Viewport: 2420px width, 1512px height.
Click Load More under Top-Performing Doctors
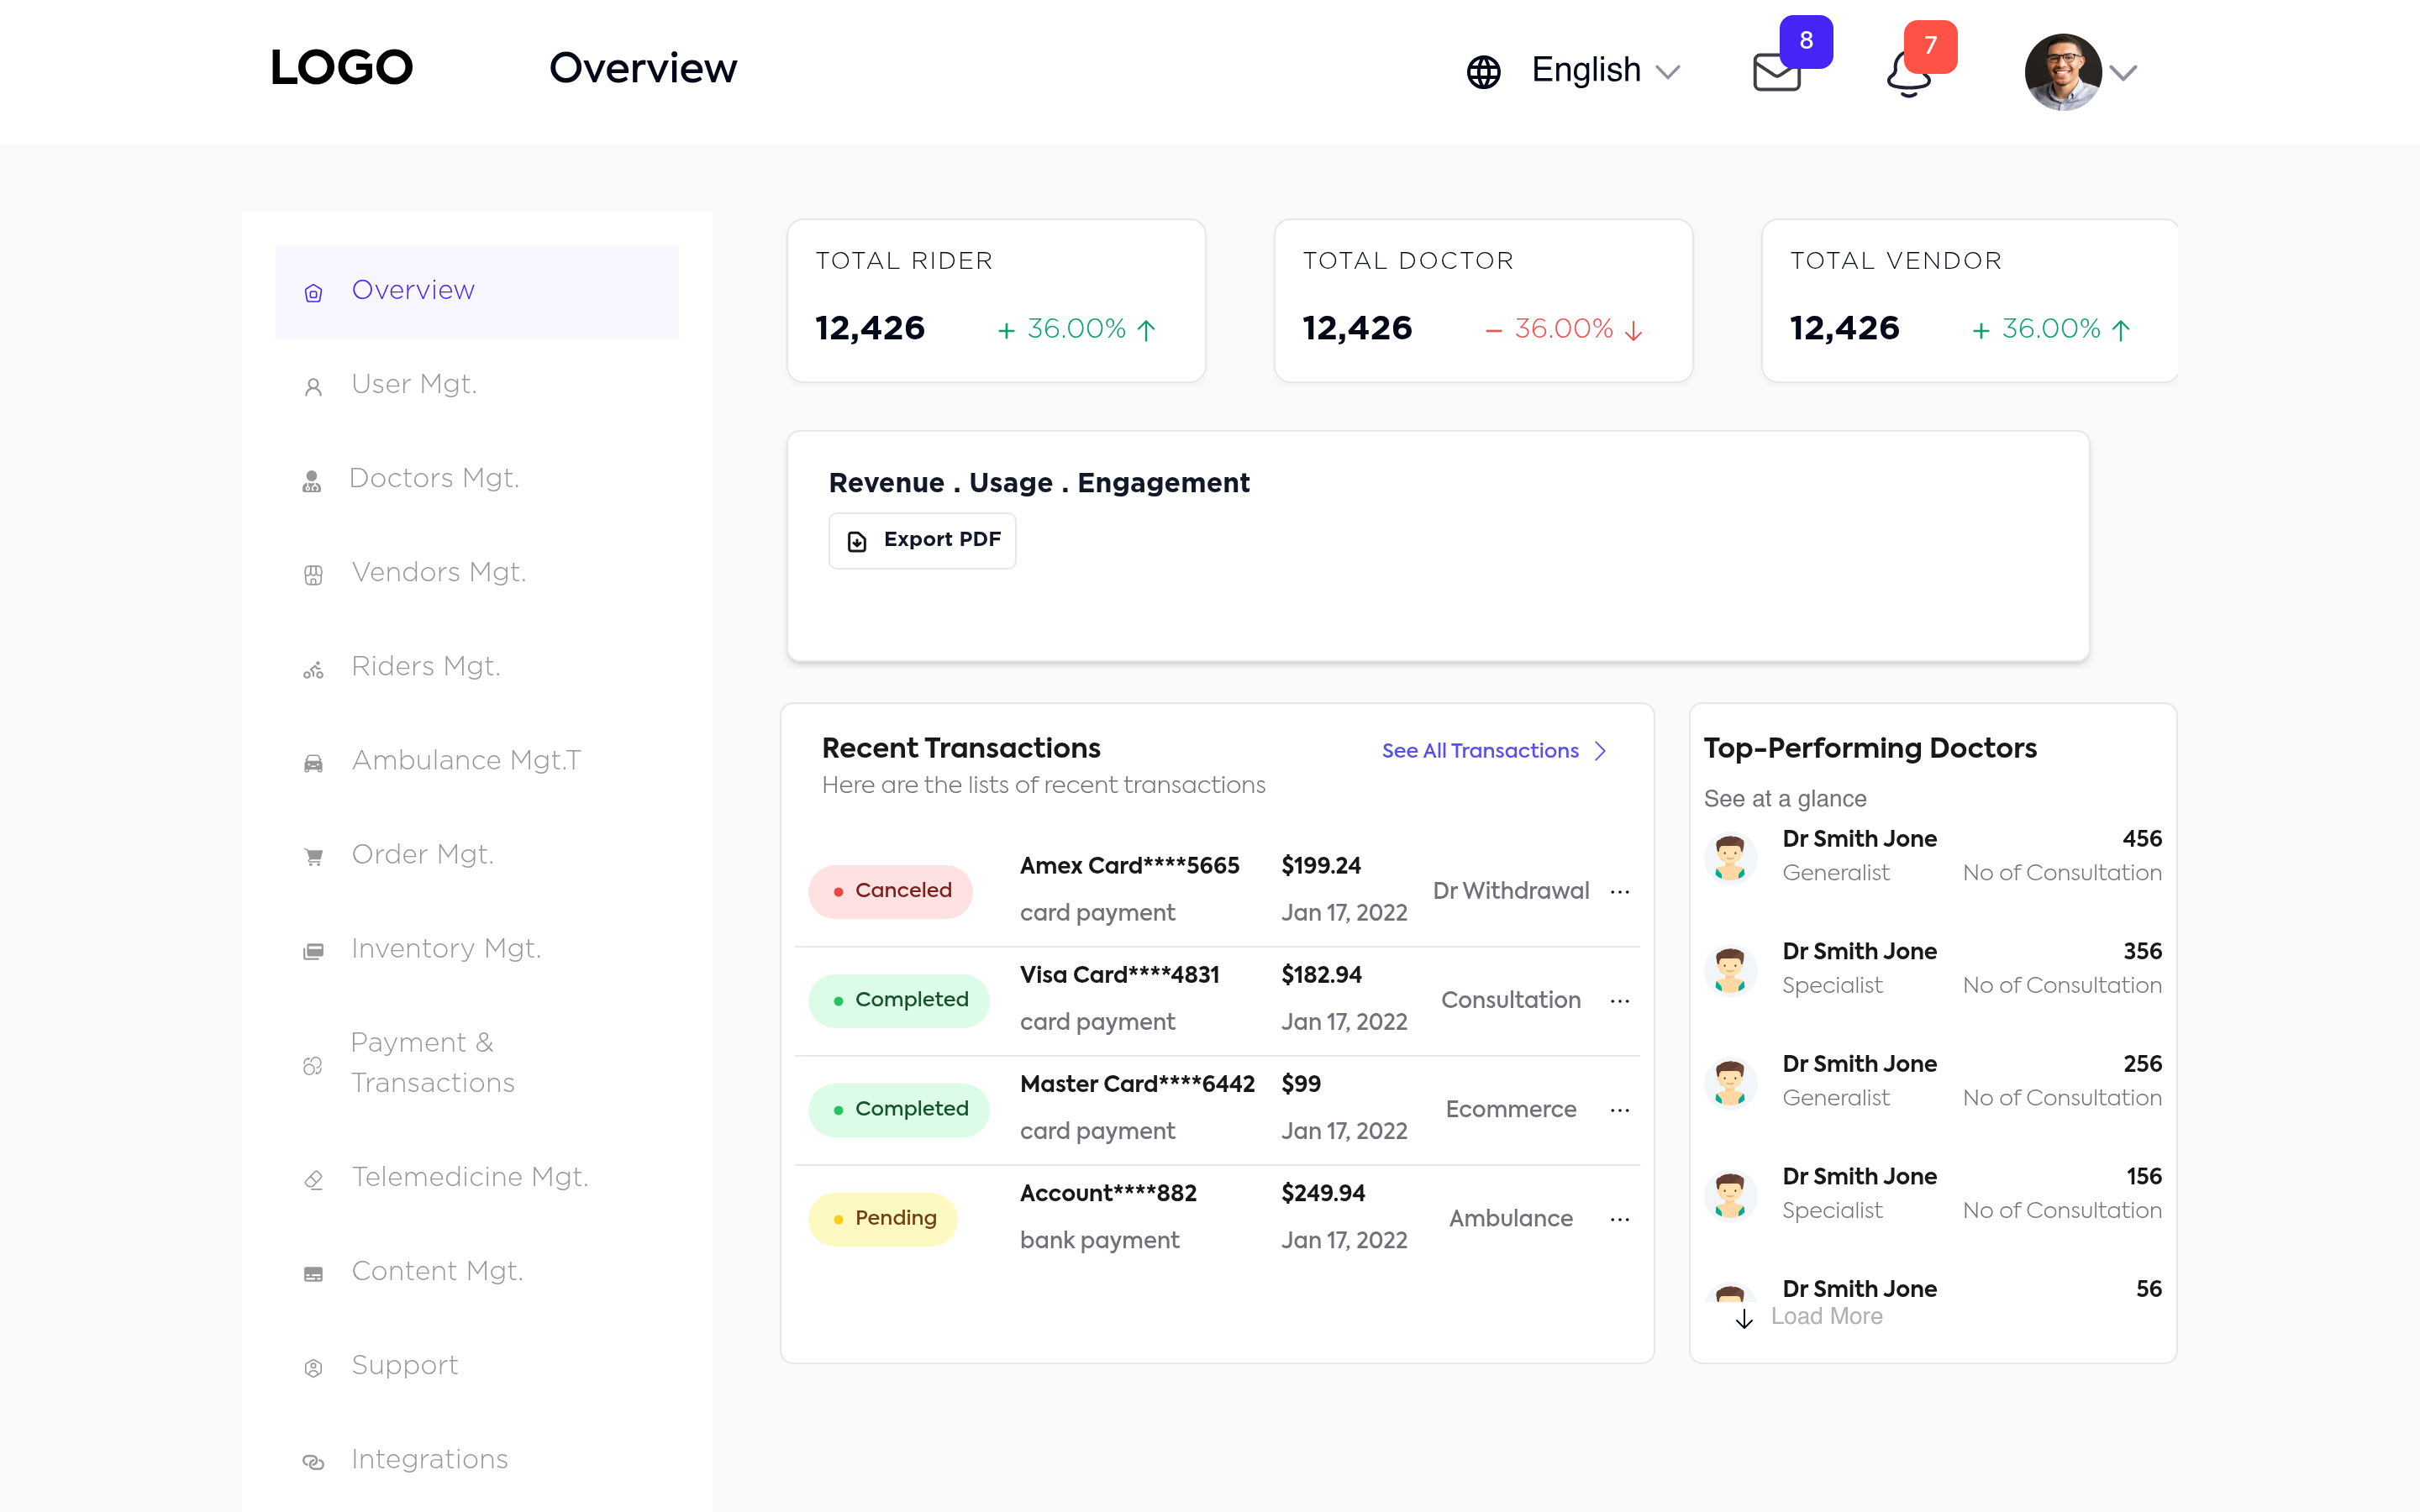[x=1826, y=1316]
